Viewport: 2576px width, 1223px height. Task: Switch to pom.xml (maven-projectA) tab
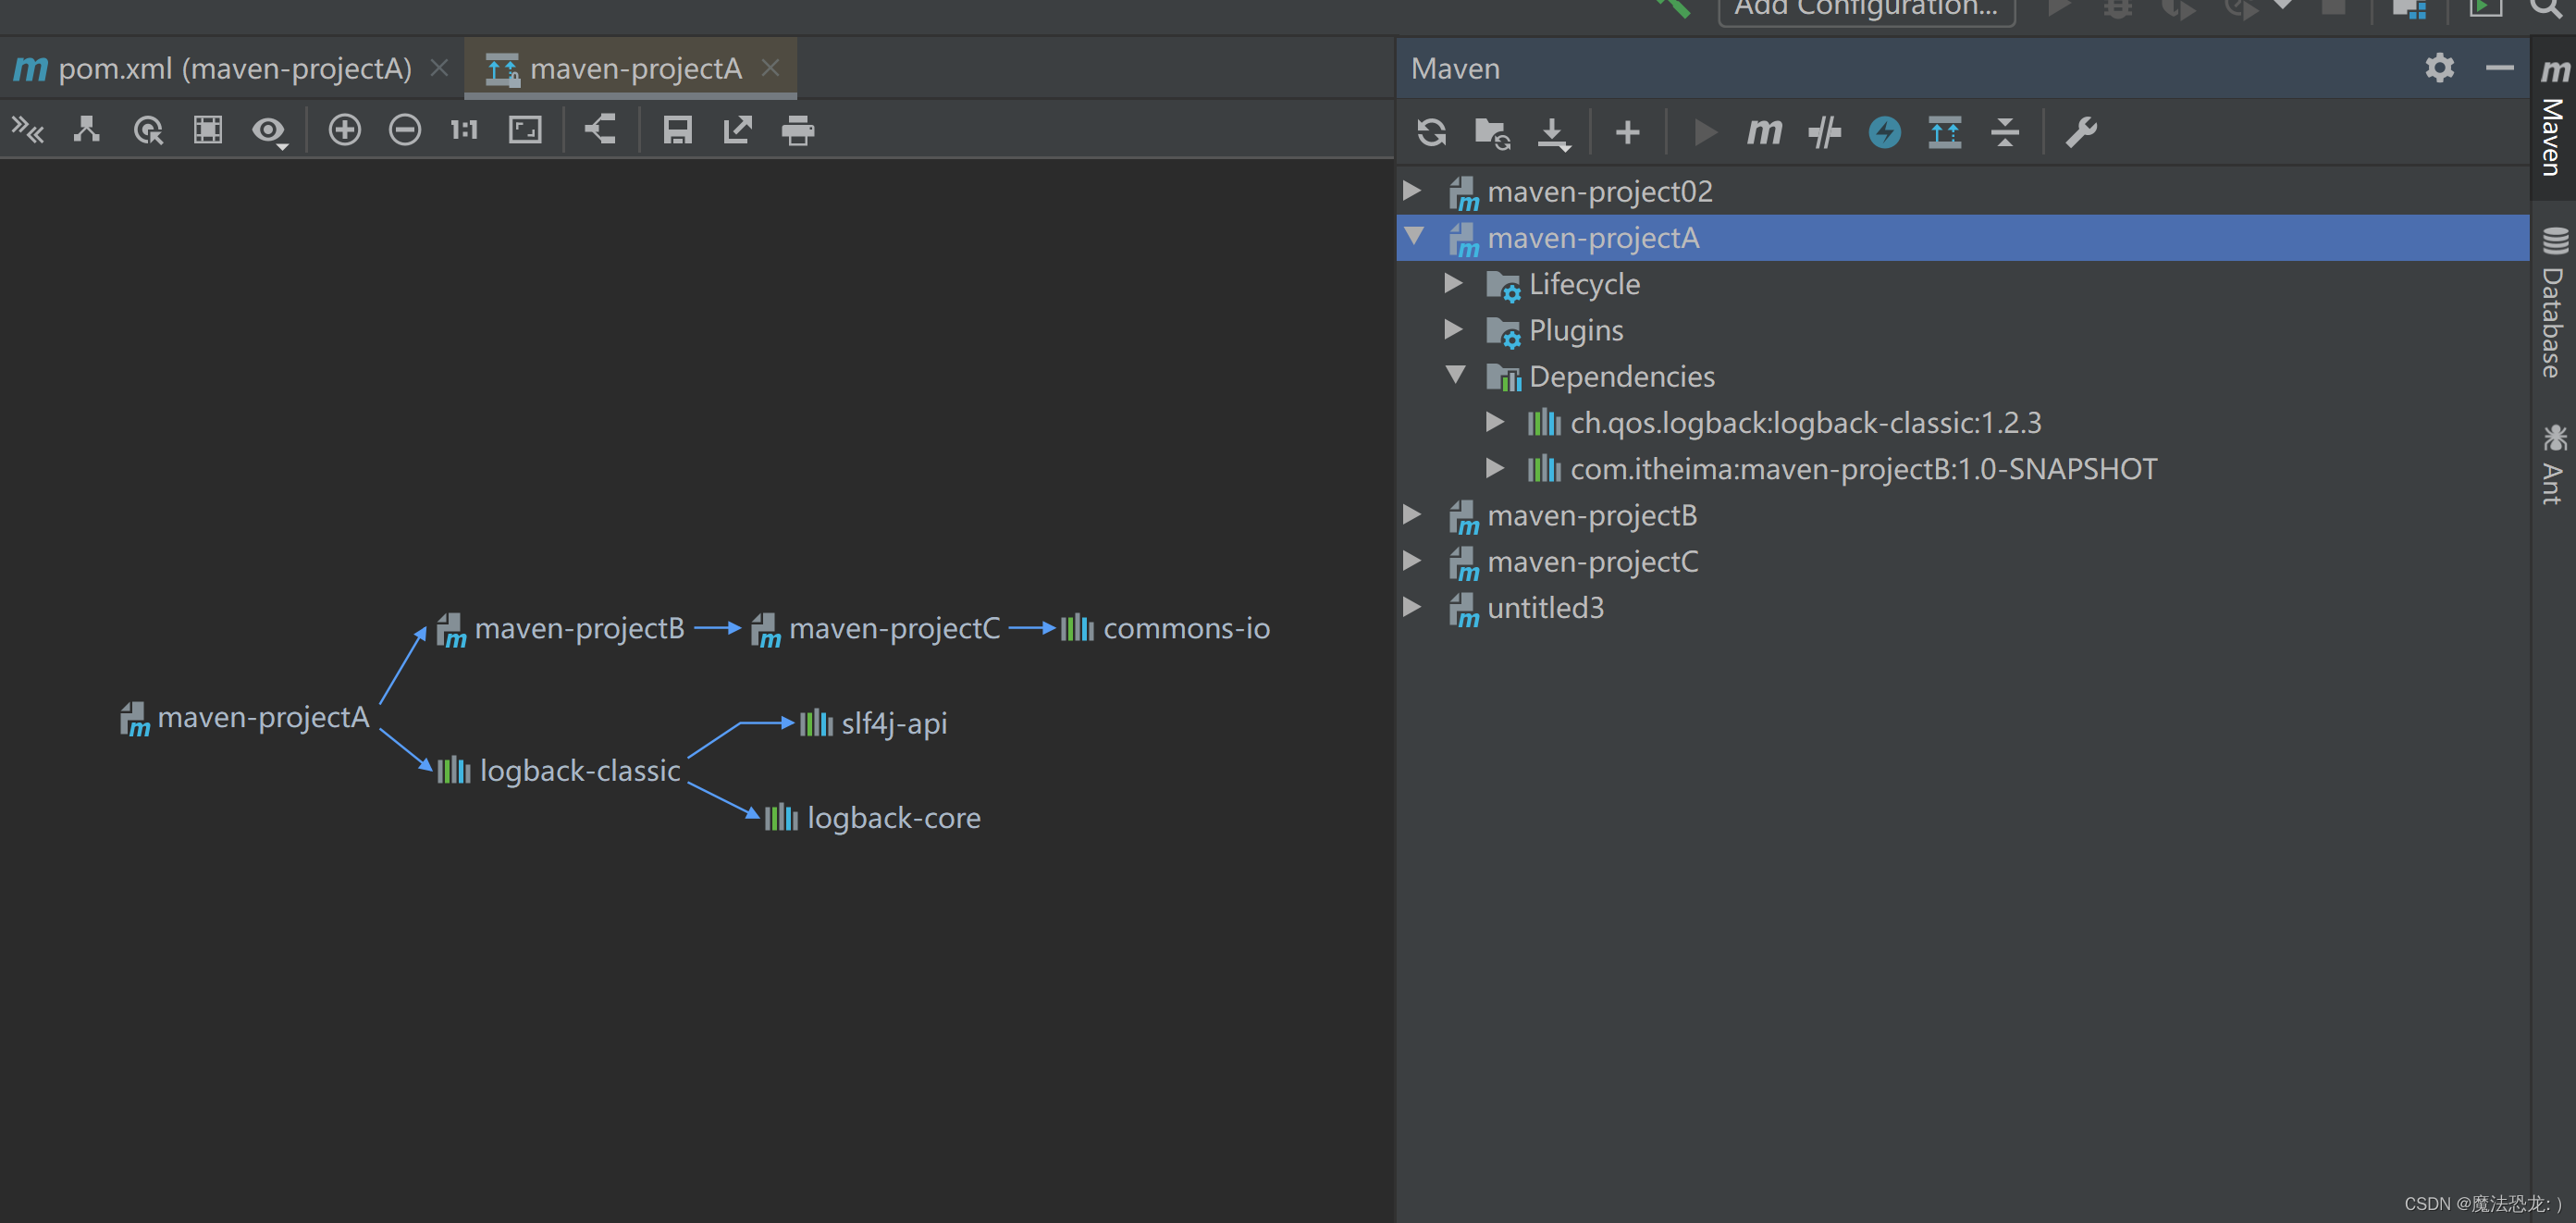pyautogui.click(x=234, y=68)
